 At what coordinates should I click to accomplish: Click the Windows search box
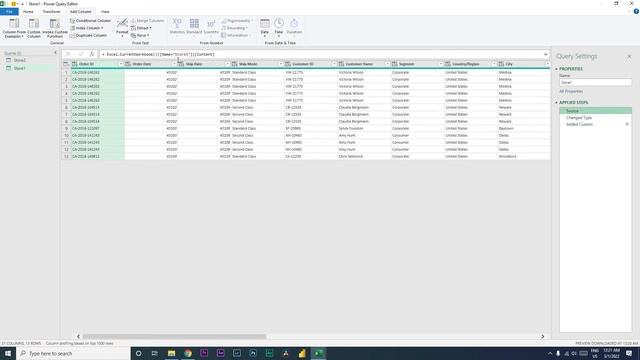(x=73, y=353)
